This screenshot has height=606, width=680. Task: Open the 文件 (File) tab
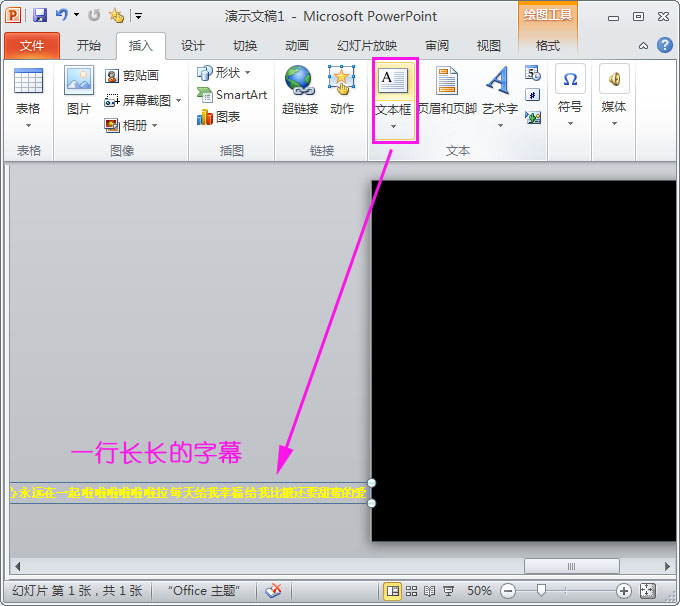(32, 46)
